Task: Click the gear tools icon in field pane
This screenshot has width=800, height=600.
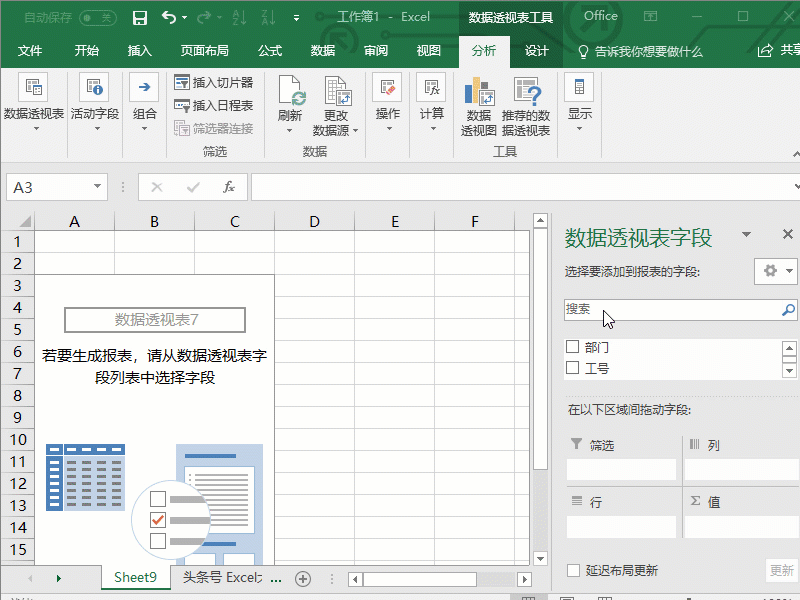Action: pyautogui.click(x=770, y=270)
